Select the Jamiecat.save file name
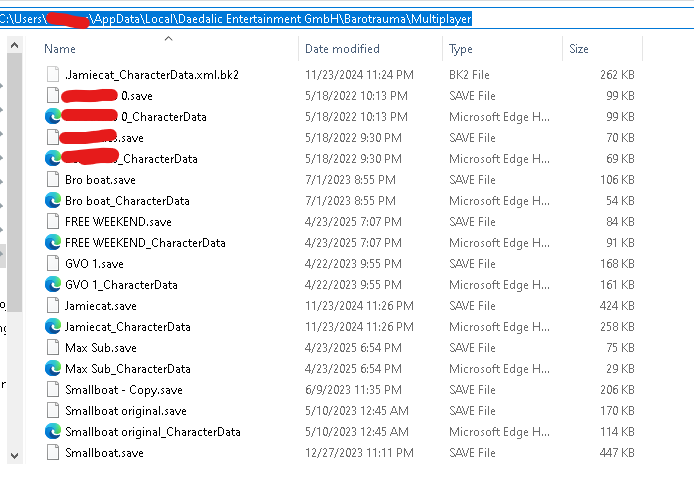 100,306
